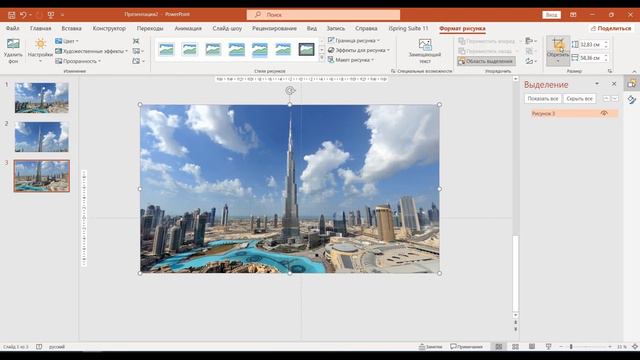Apply the black frame picture style
This screenshot has height=360, width=640.
(x=307, y=49)
